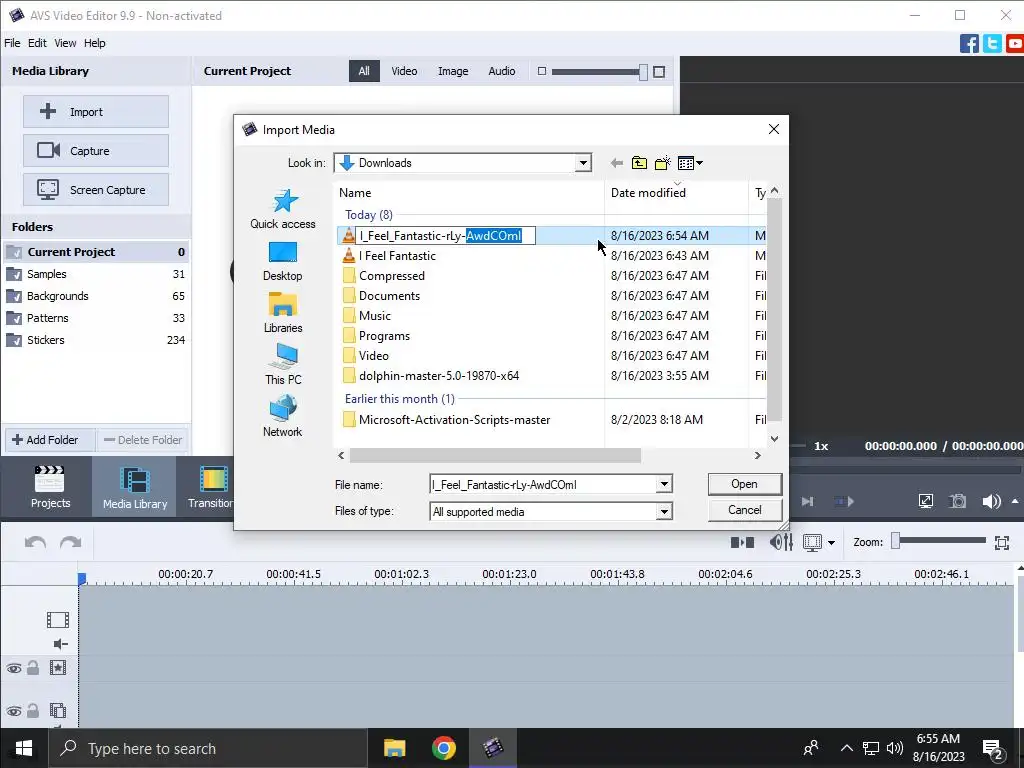Click the split clip icon above timeline
Screen dimensions: 1024x768
point(743,543)
